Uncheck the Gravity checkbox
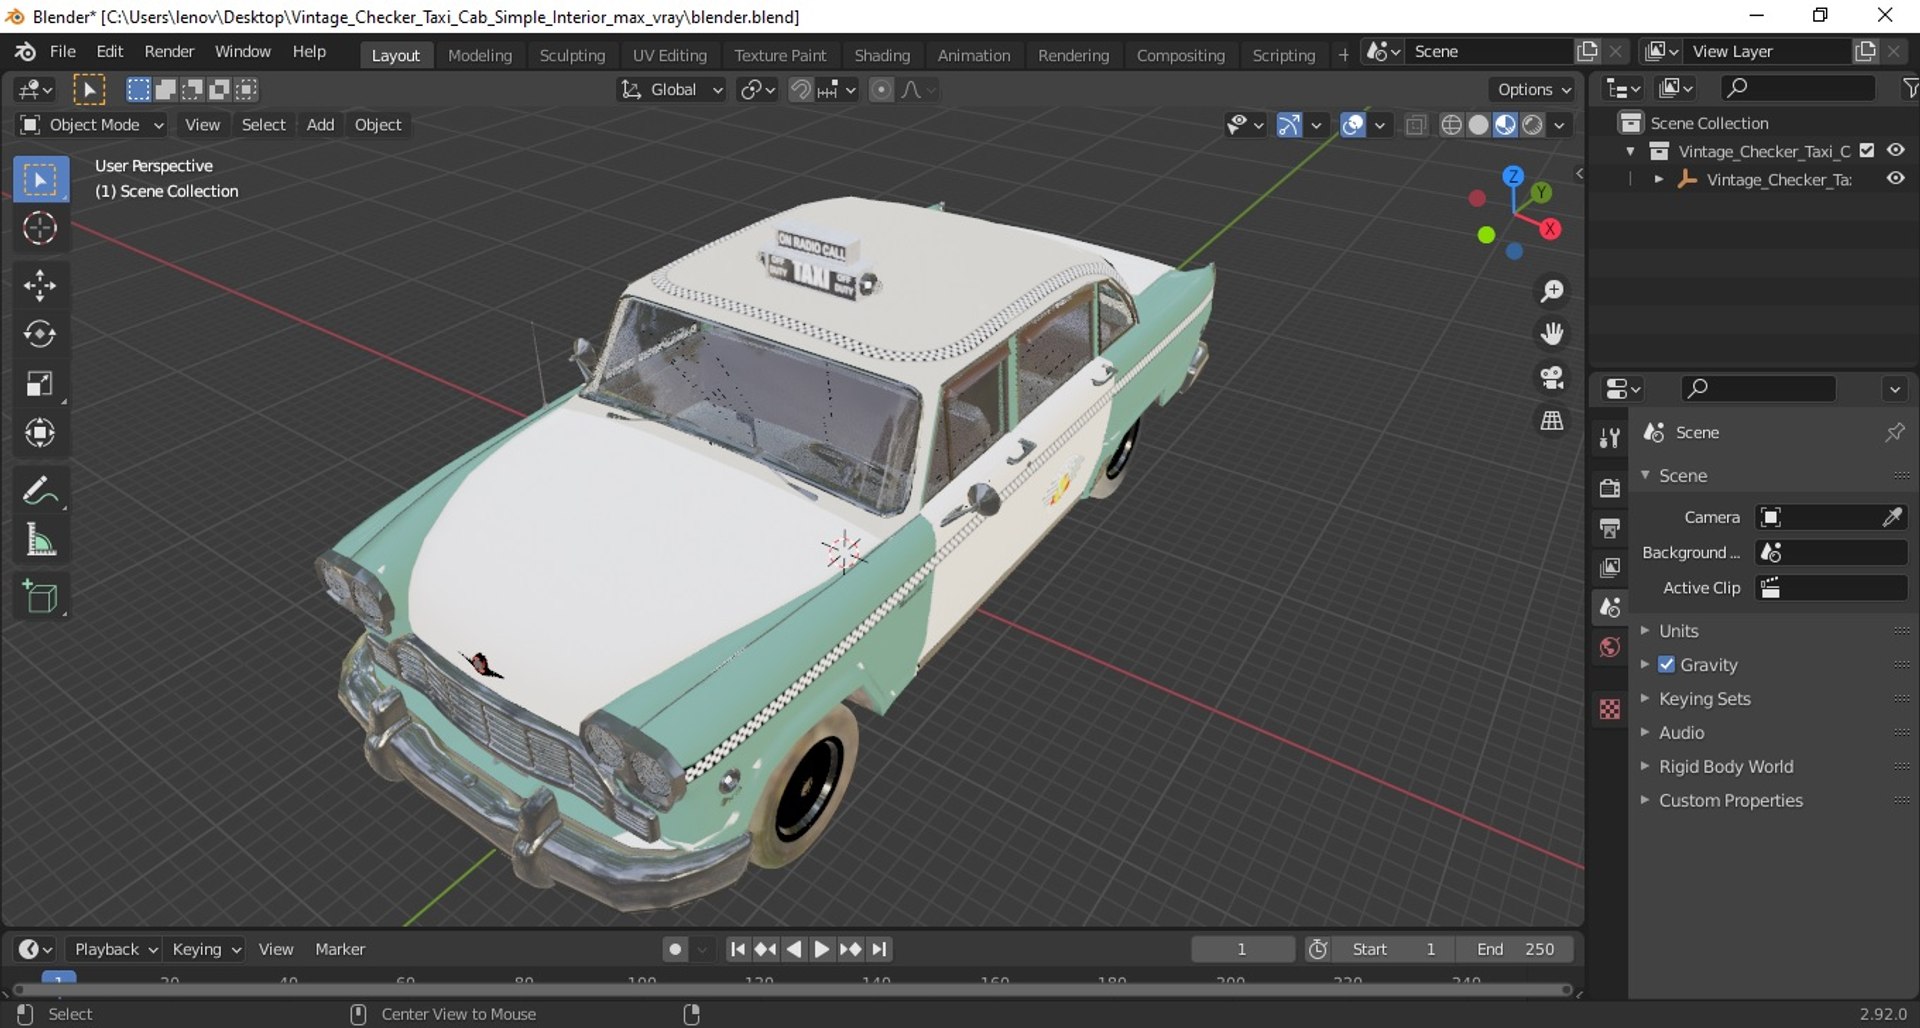Viewport: 1920px width, 1028px height. [x=1666, y=665]
